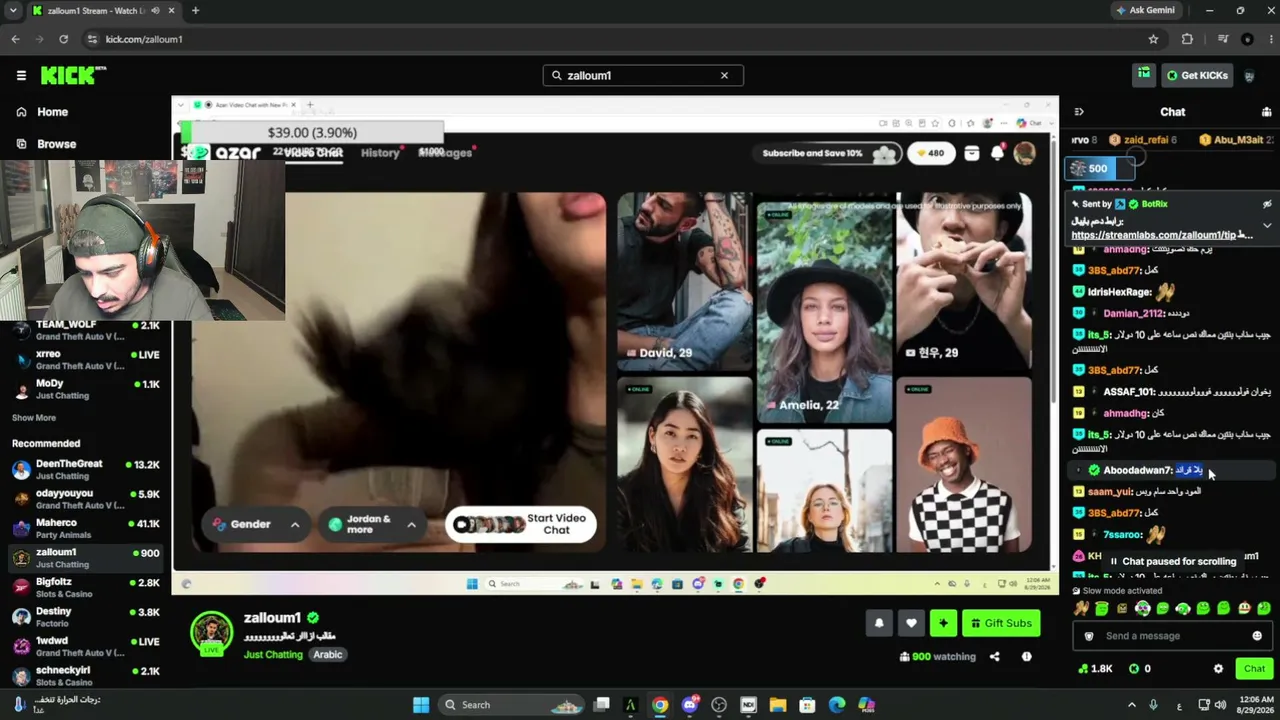1280x720 pixels.
Task: Open 1wdwd recommended channel
Action: pyautogui.click(x=86, y=646)
